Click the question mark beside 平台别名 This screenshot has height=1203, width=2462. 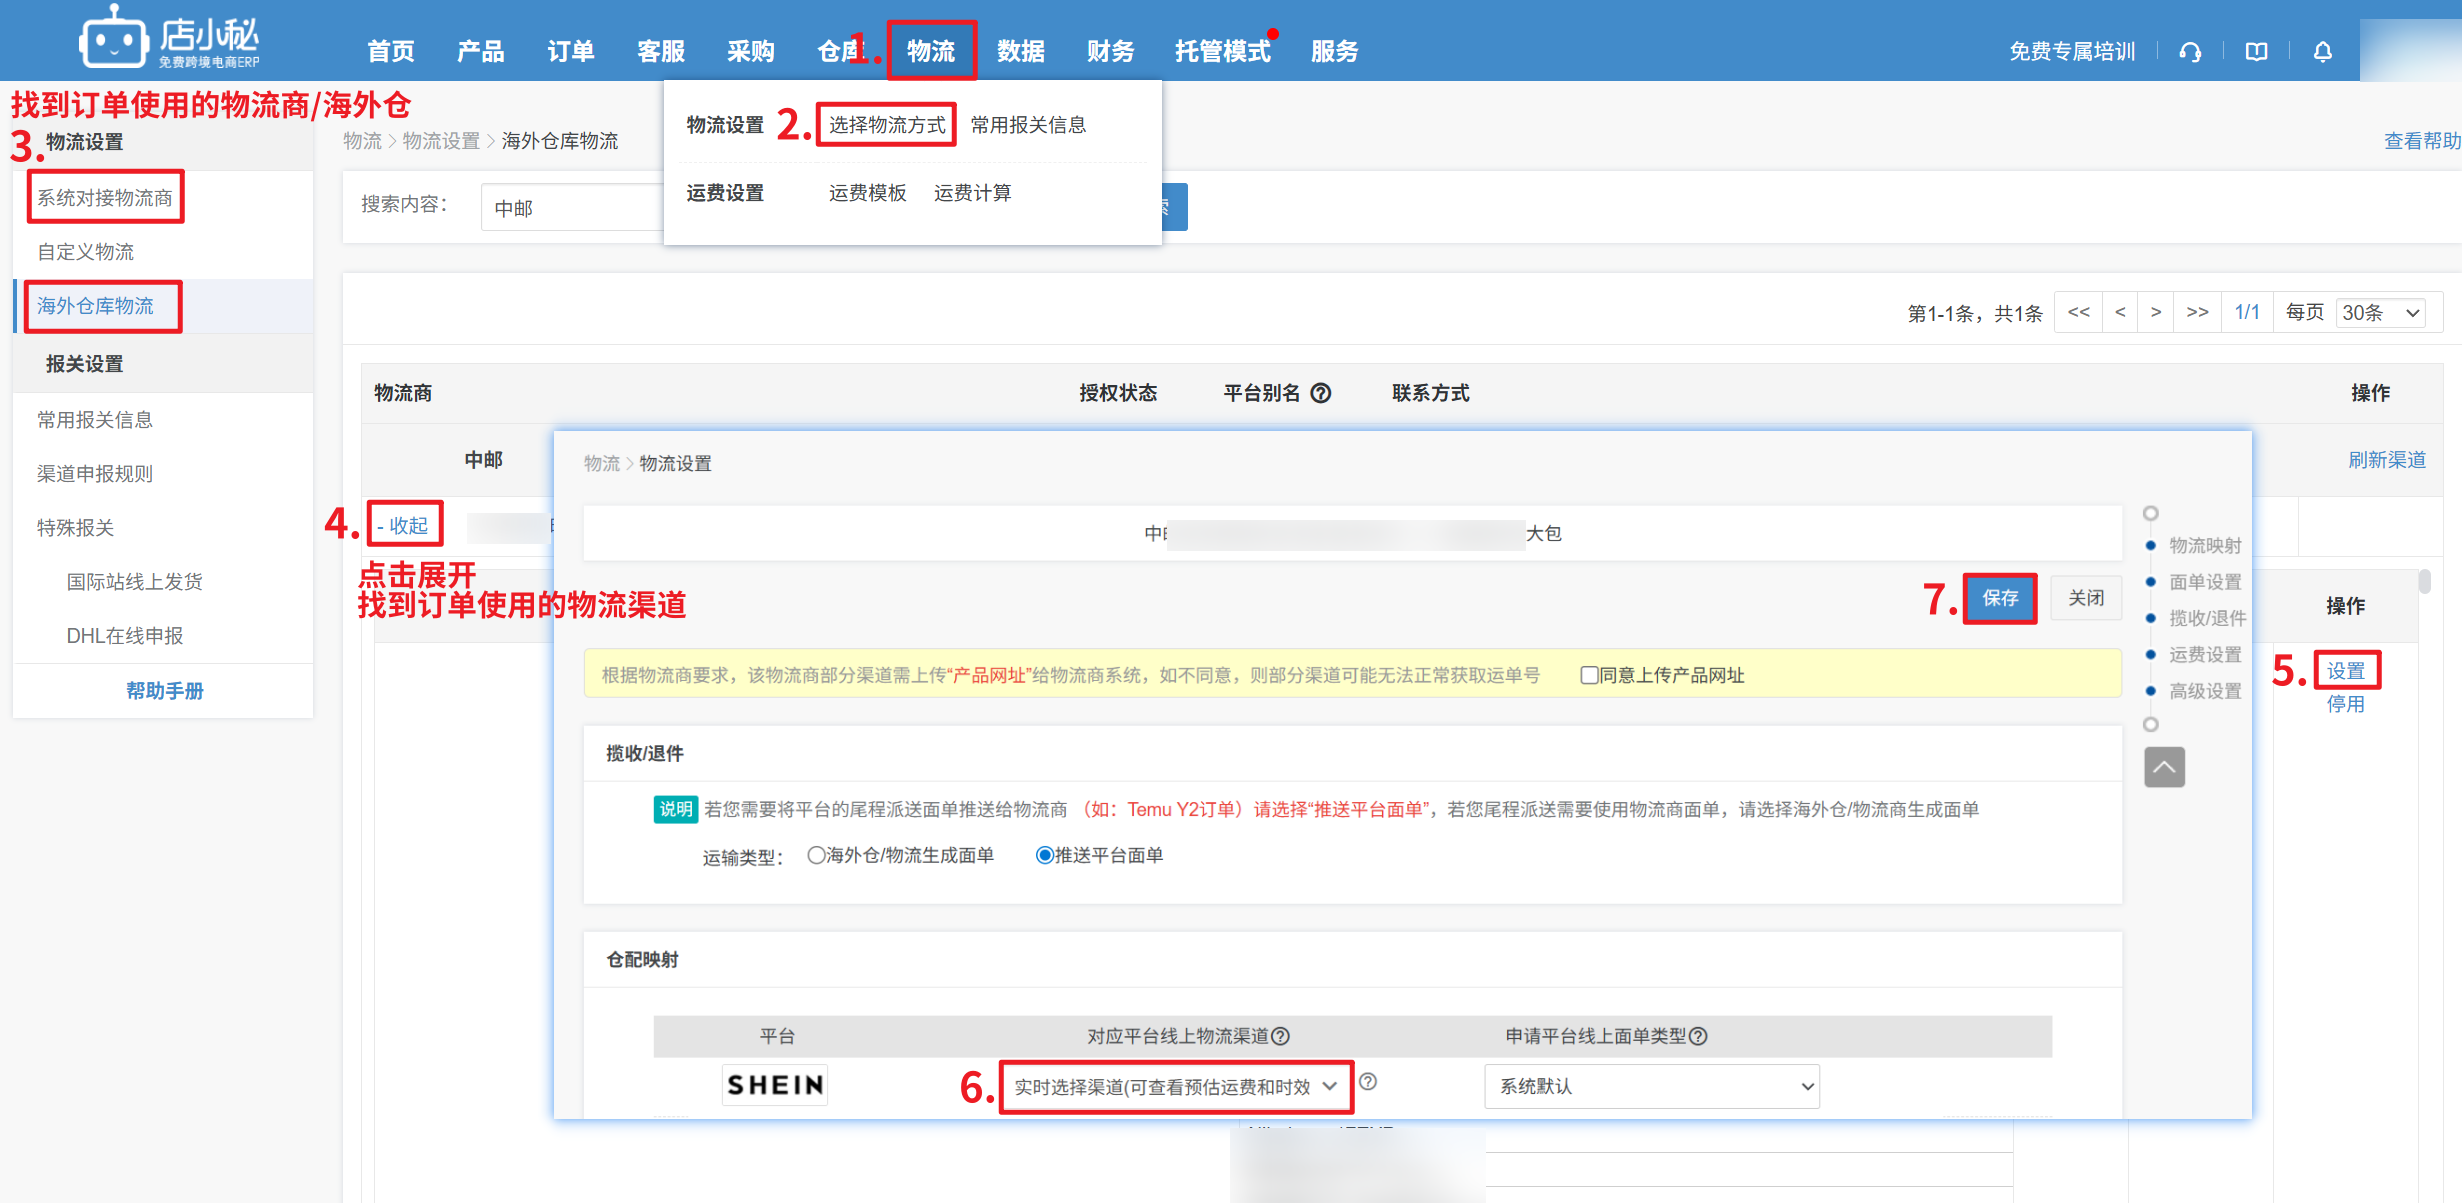pos(1321,393)
